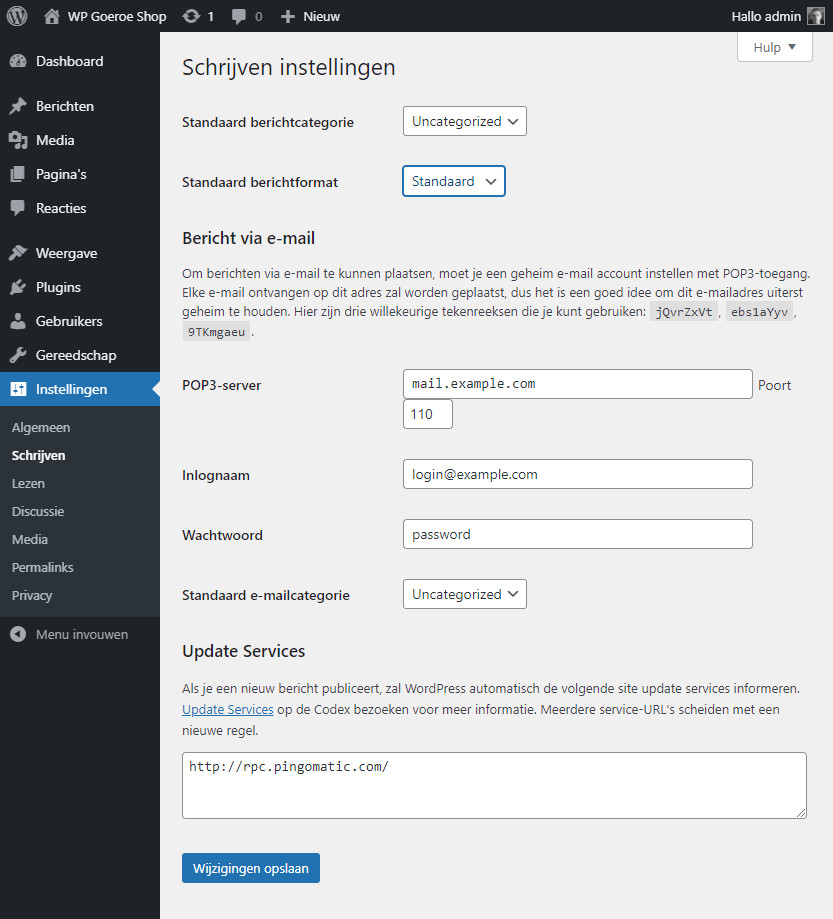Click Wijzigingen opslaan button
Screen dimensions: 833x919
[x=250, y=868]
